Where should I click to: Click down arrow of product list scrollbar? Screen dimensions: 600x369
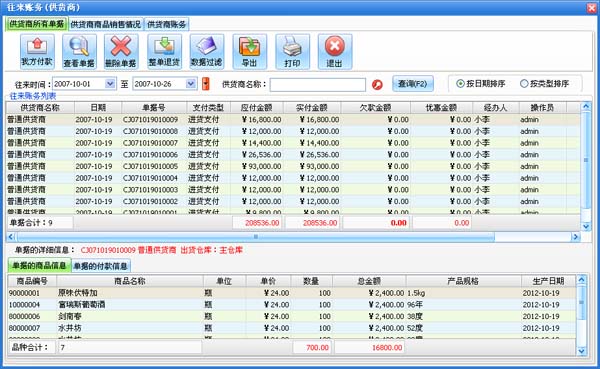(582, 351)
